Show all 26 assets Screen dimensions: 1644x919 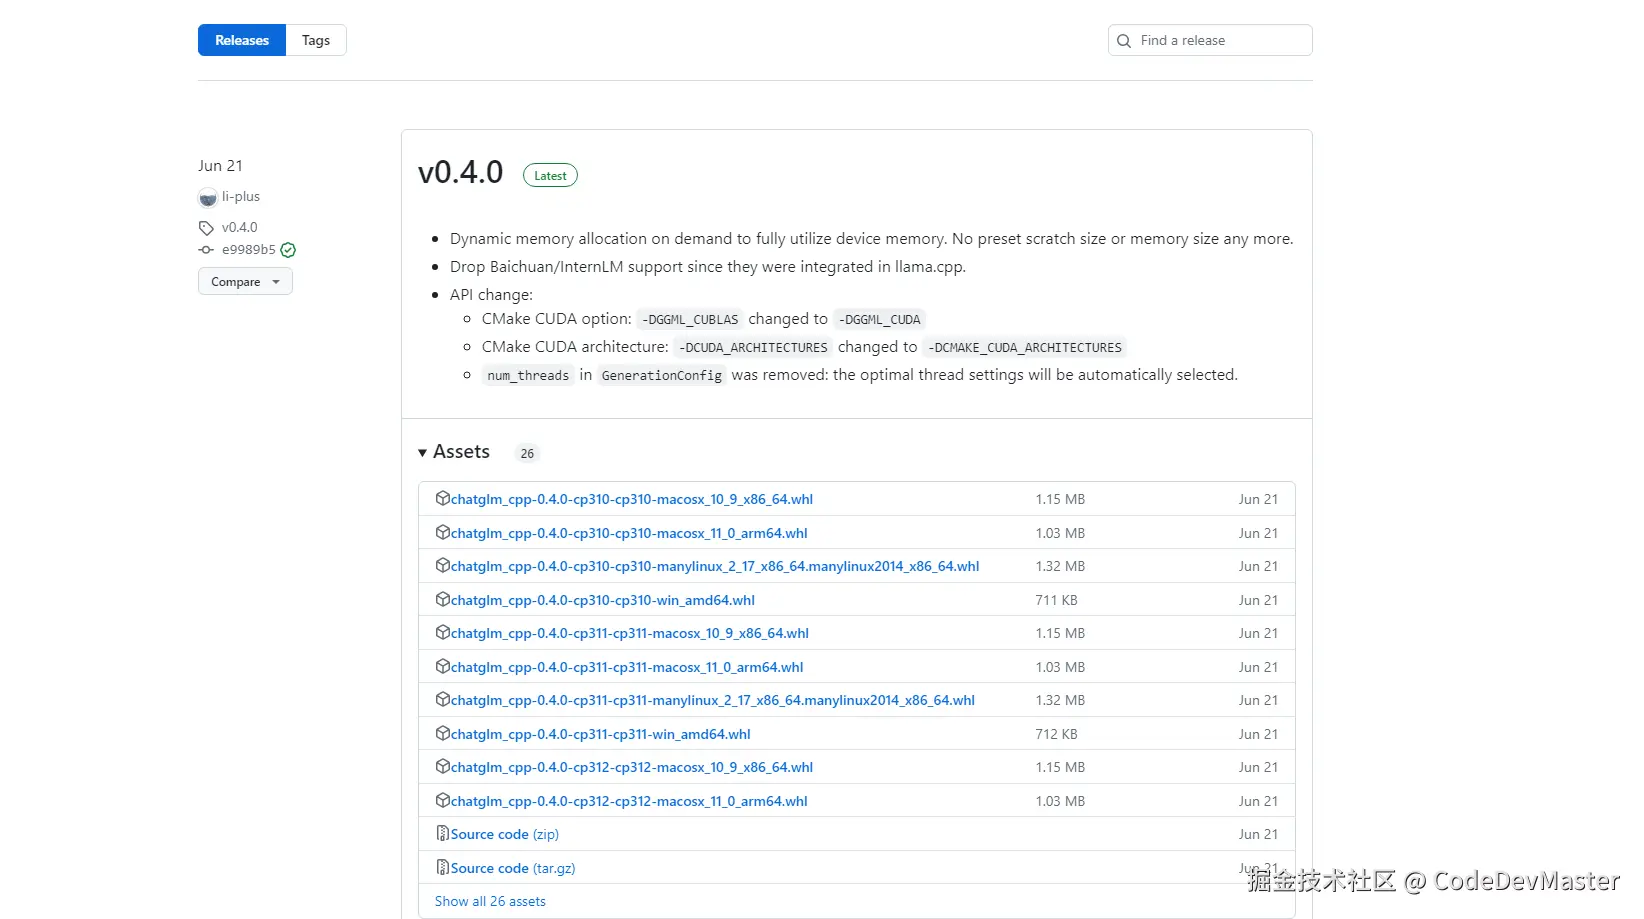(490, 902)
